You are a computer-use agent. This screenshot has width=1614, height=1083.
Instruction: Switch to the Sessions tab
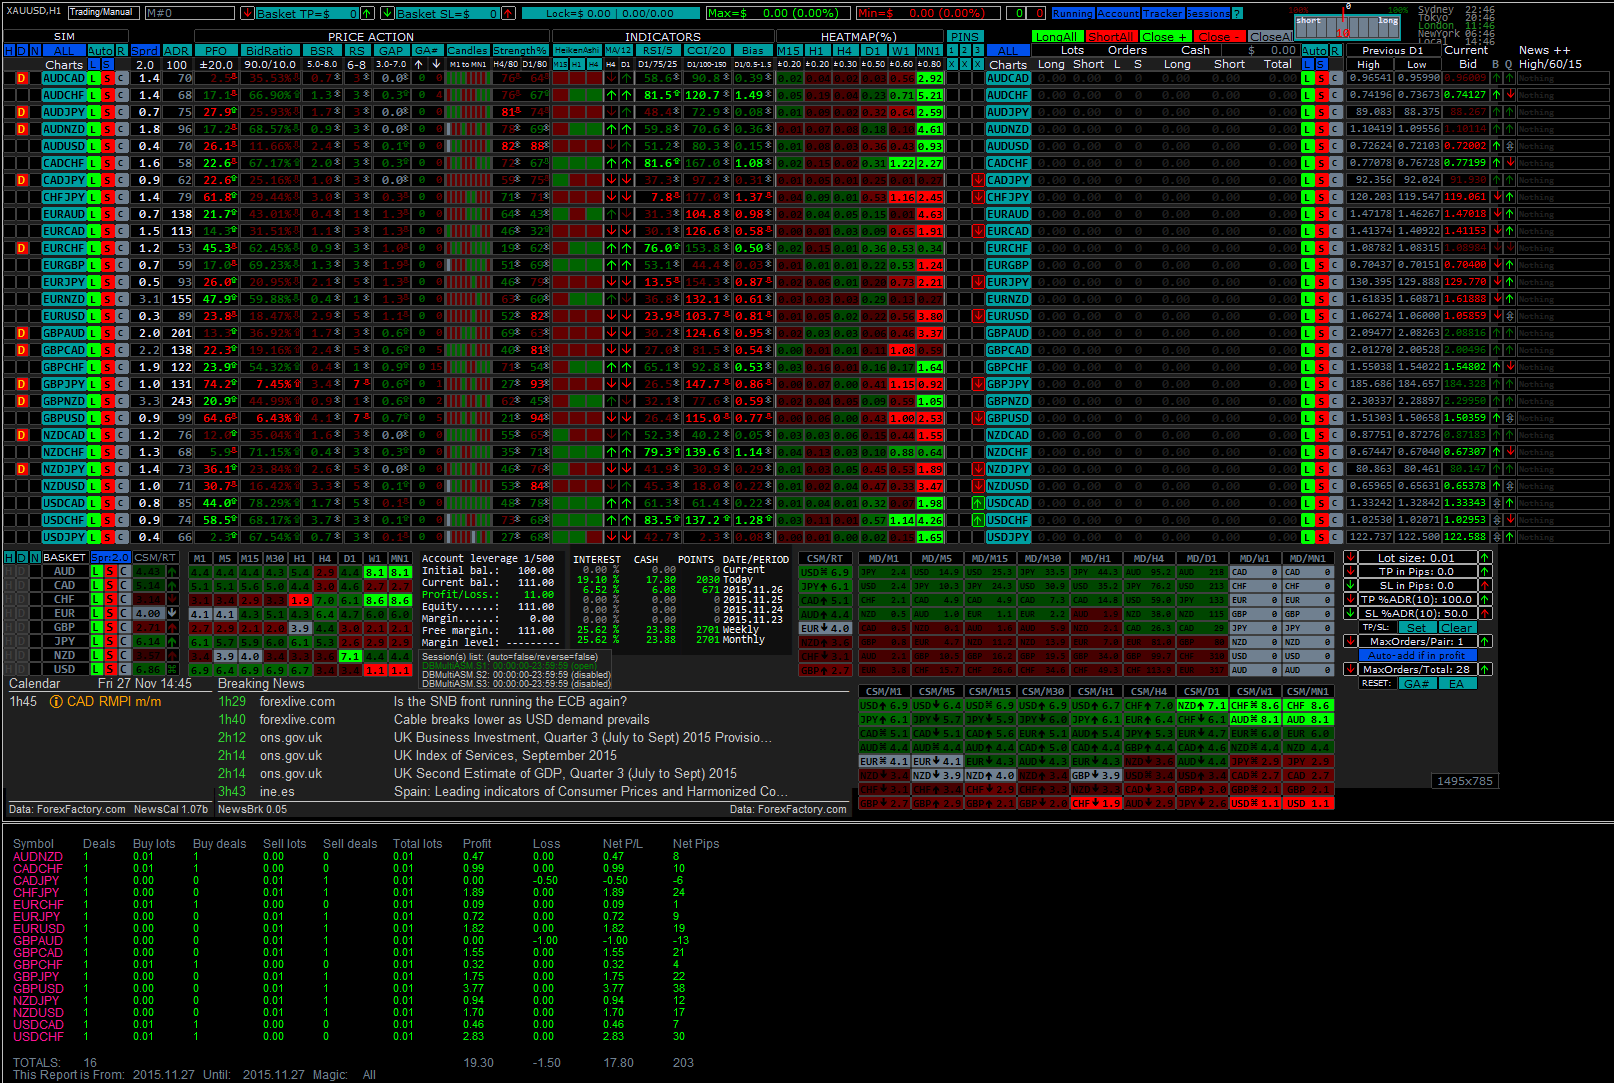[x=1208, y=14]
